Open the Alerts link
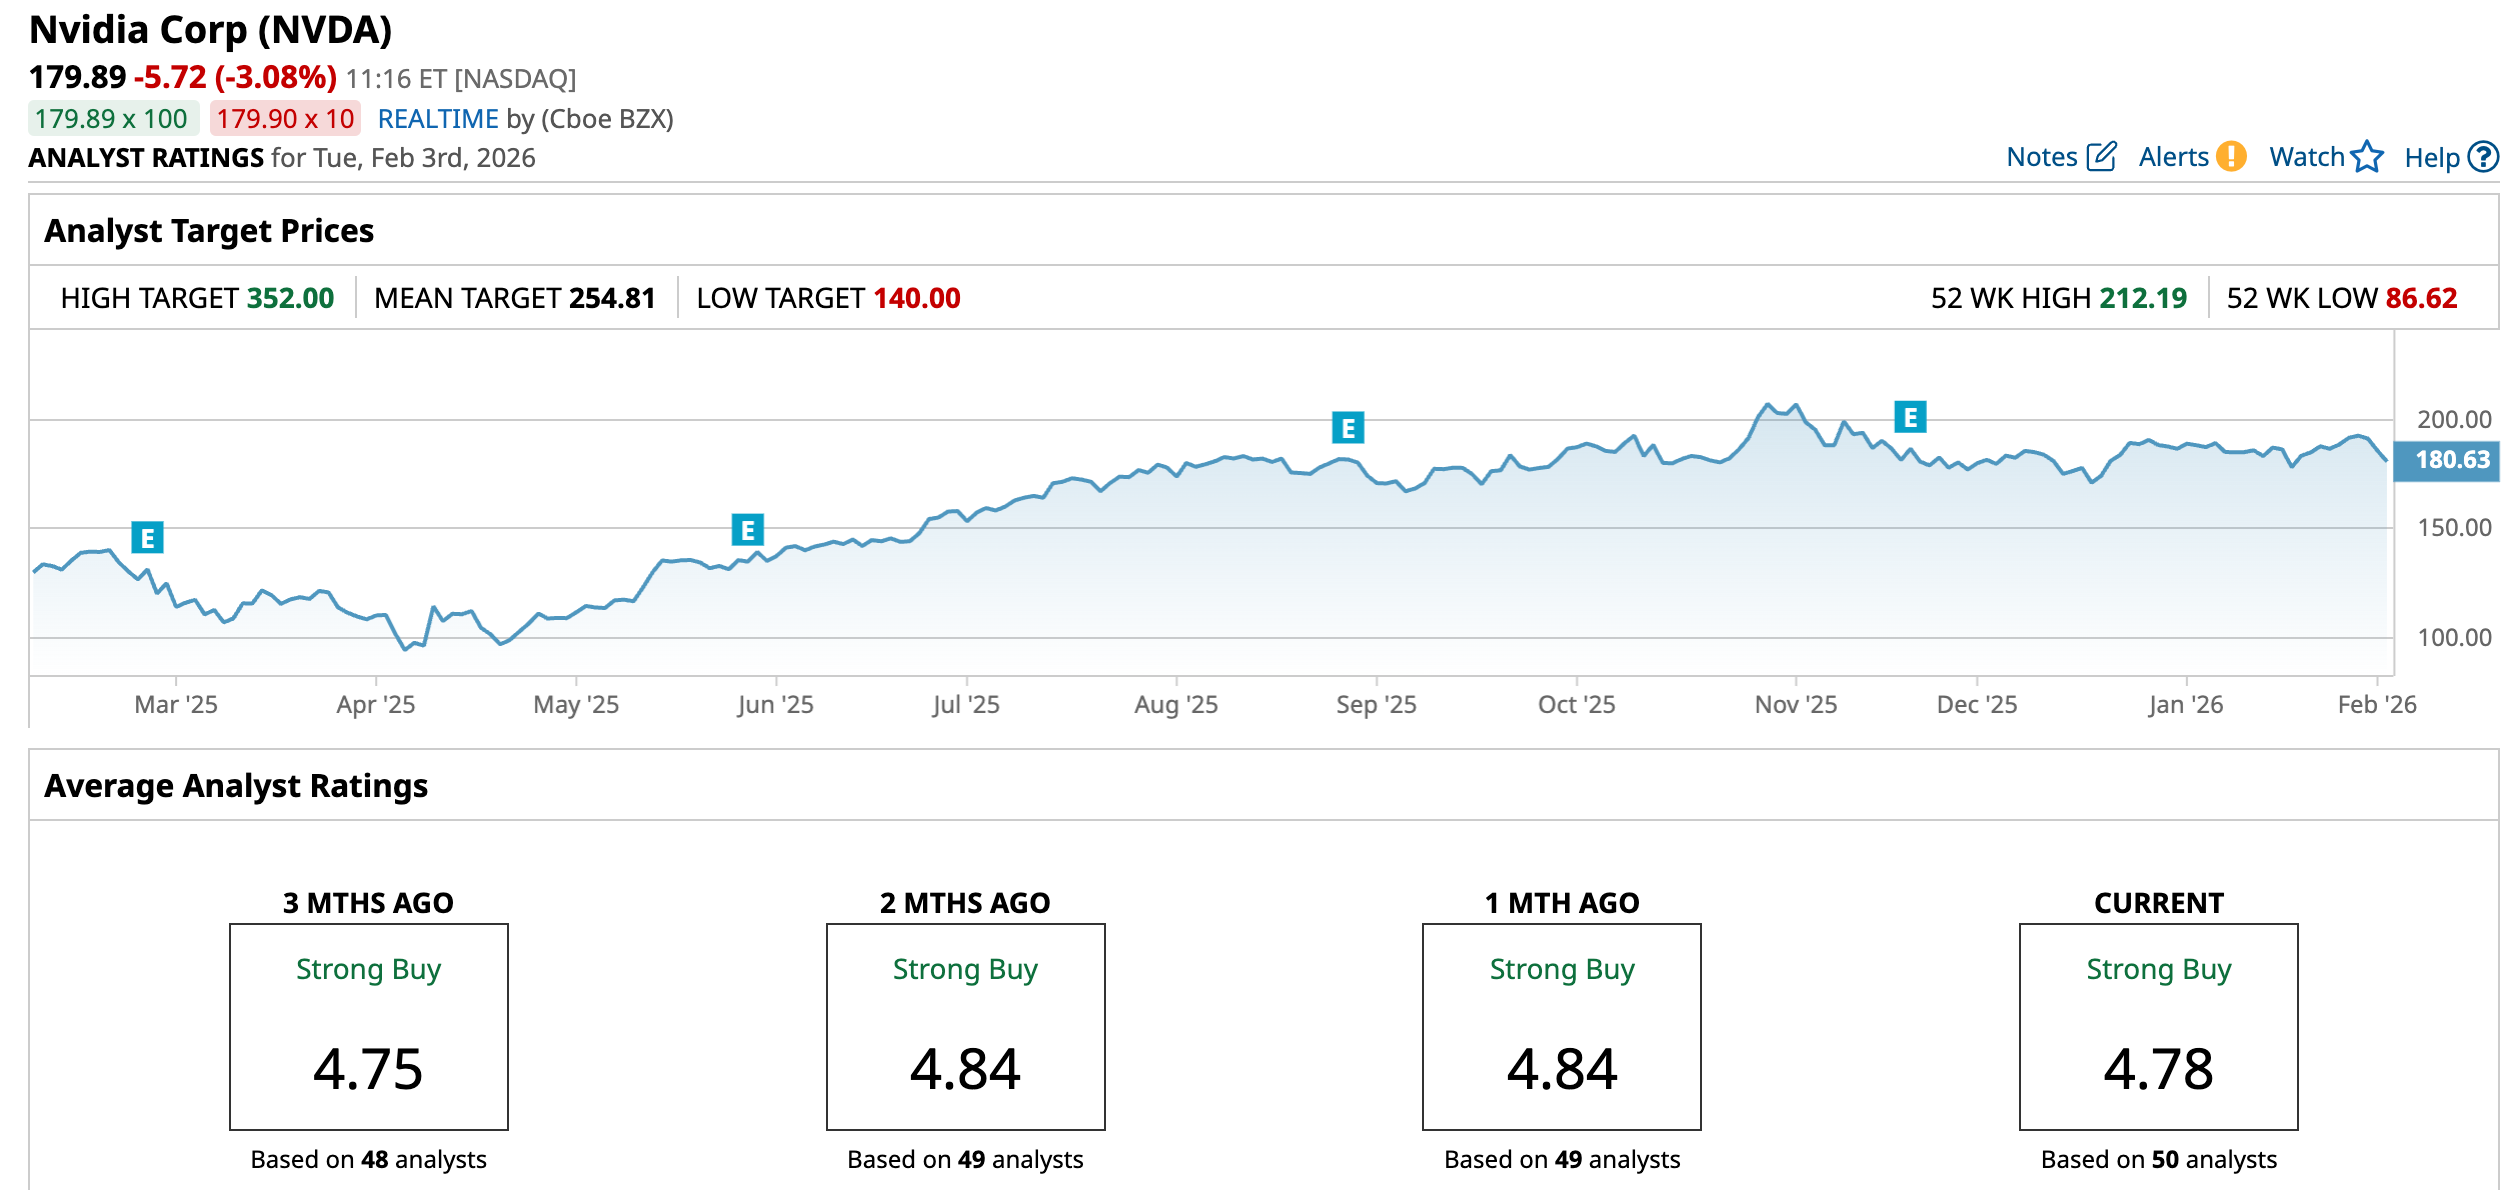The image size is (2510, 1190). [2173, 157]
